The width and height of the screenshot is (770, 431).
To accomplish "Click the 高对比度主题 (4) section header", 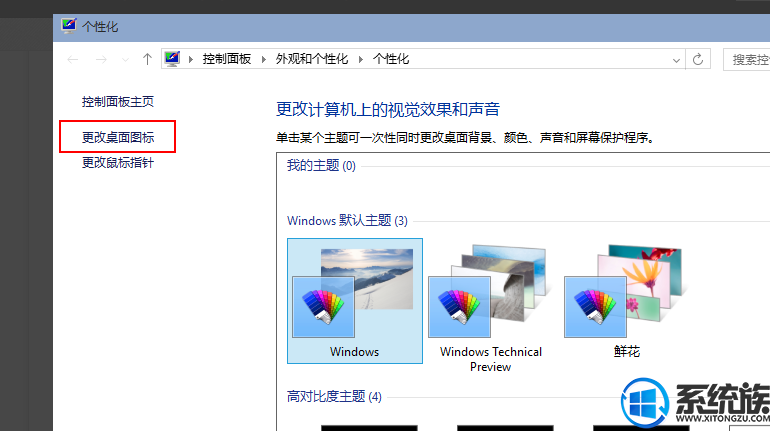I will point(334,397).
